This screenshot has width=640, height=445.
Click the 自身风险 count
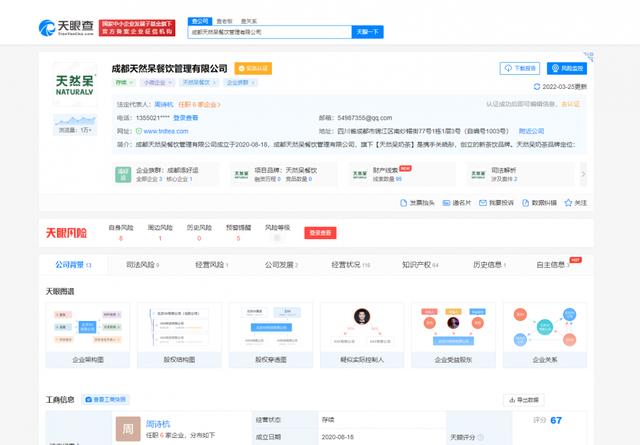point(120,238)
